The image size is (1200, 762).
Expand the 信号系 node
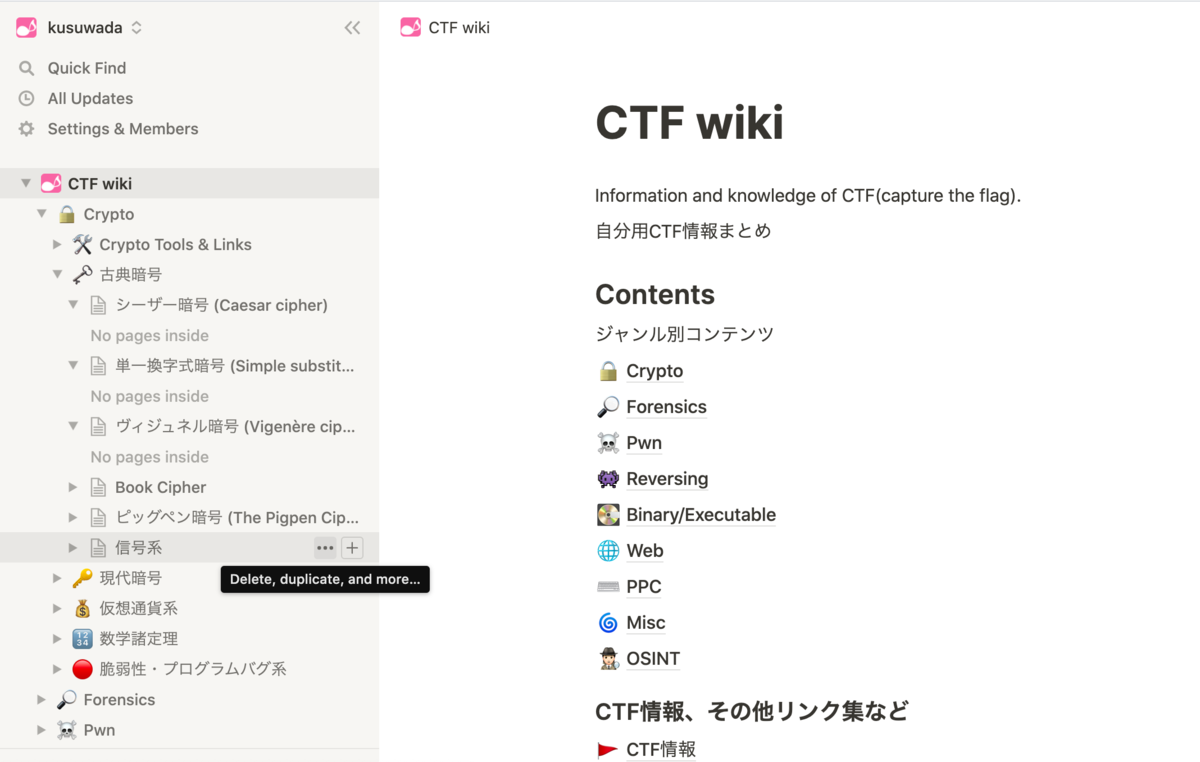coord(73,548)
